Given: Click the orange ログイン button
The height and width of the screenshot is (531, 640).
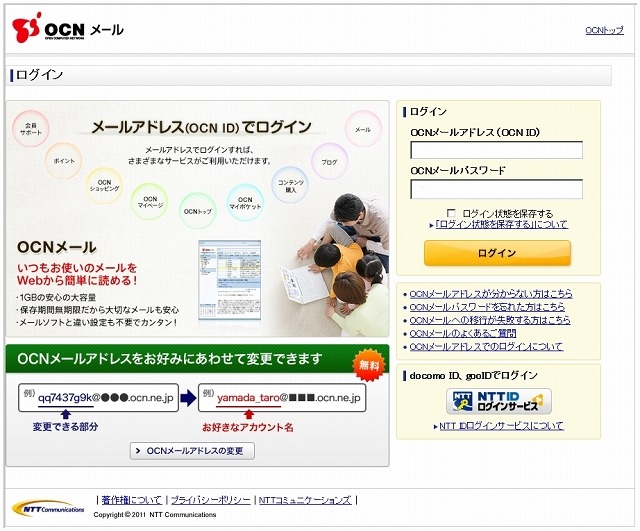Looking at the screenshot, I should [497, 253].
